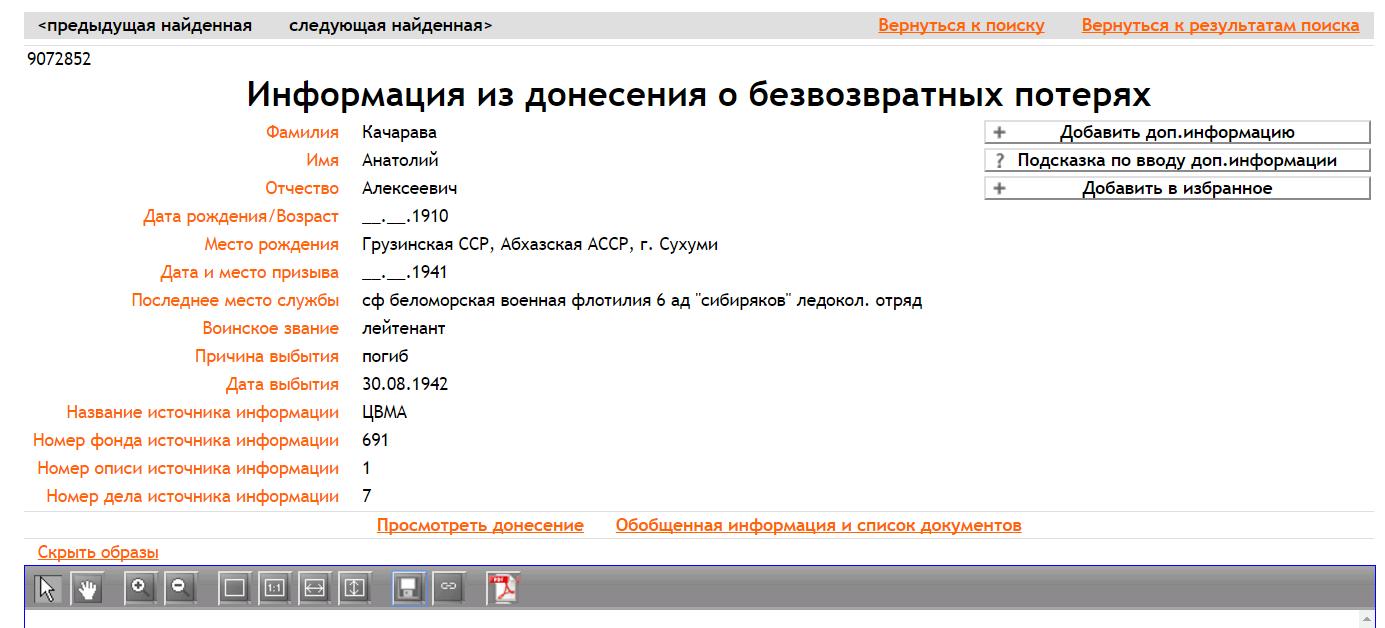Viewport: 1385px width, 628px height.
Task: Open Подсказка по вводу доп.информации
Action: click(x=1177, y=160)
